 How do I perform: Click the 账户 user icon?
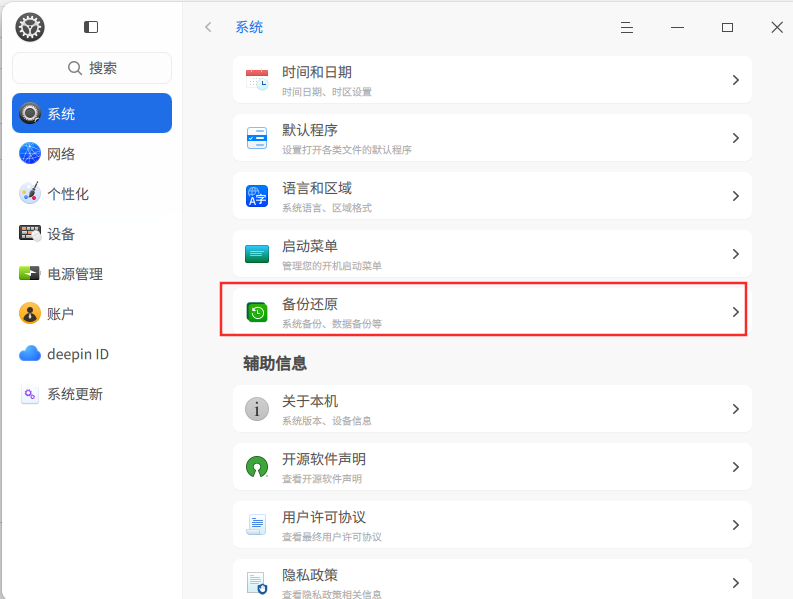click(30, 313)
